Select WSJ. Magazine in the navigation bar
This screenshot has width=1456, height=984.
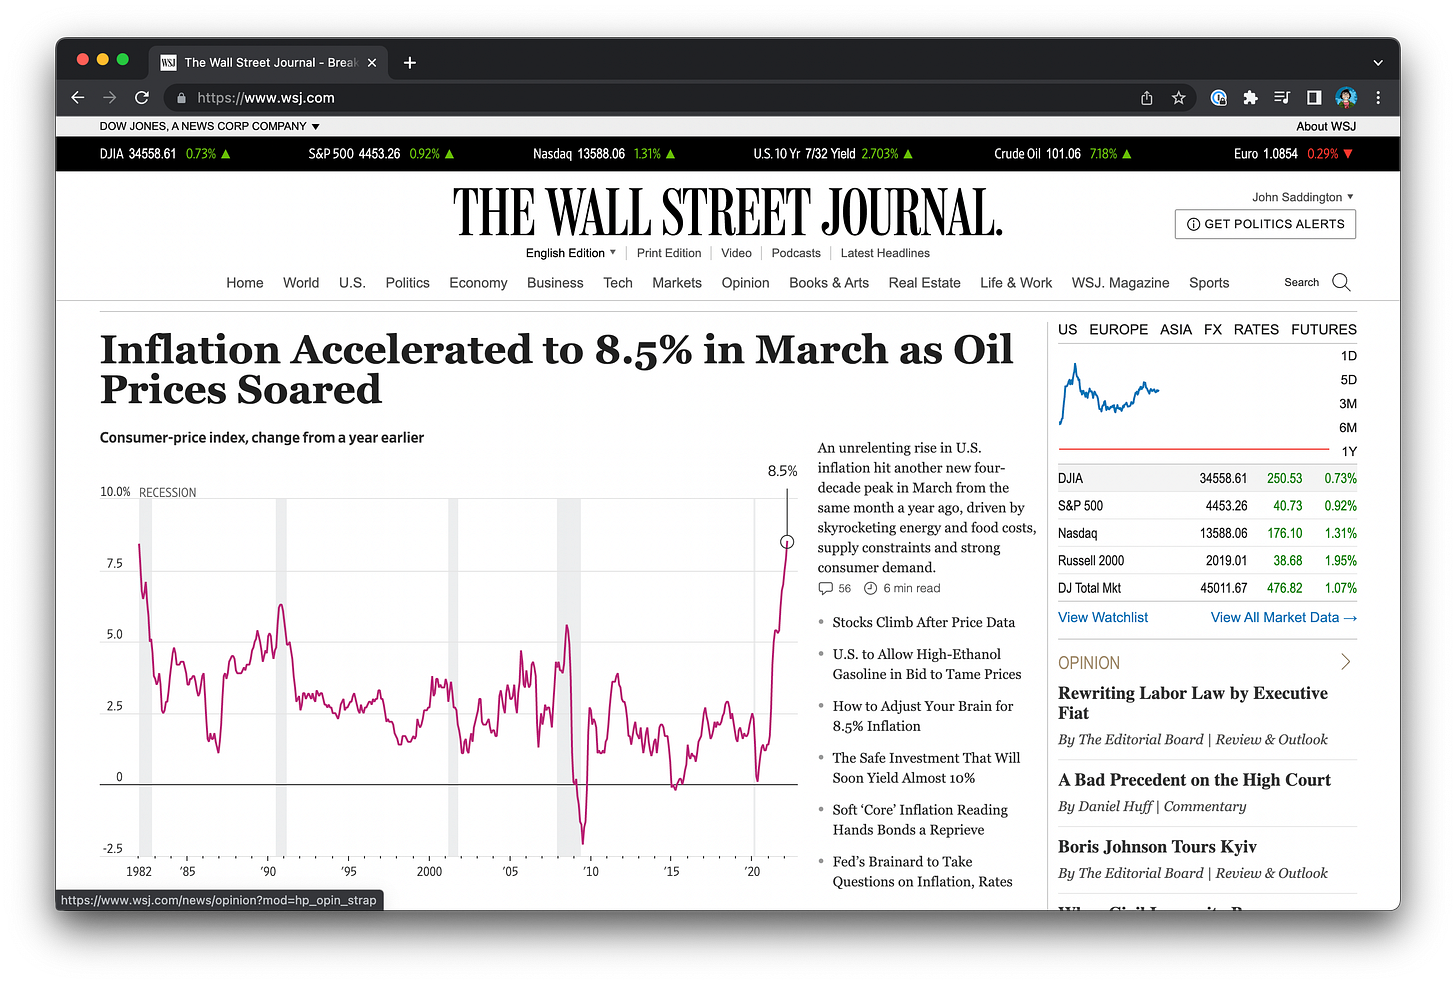tap(1120, 283)
